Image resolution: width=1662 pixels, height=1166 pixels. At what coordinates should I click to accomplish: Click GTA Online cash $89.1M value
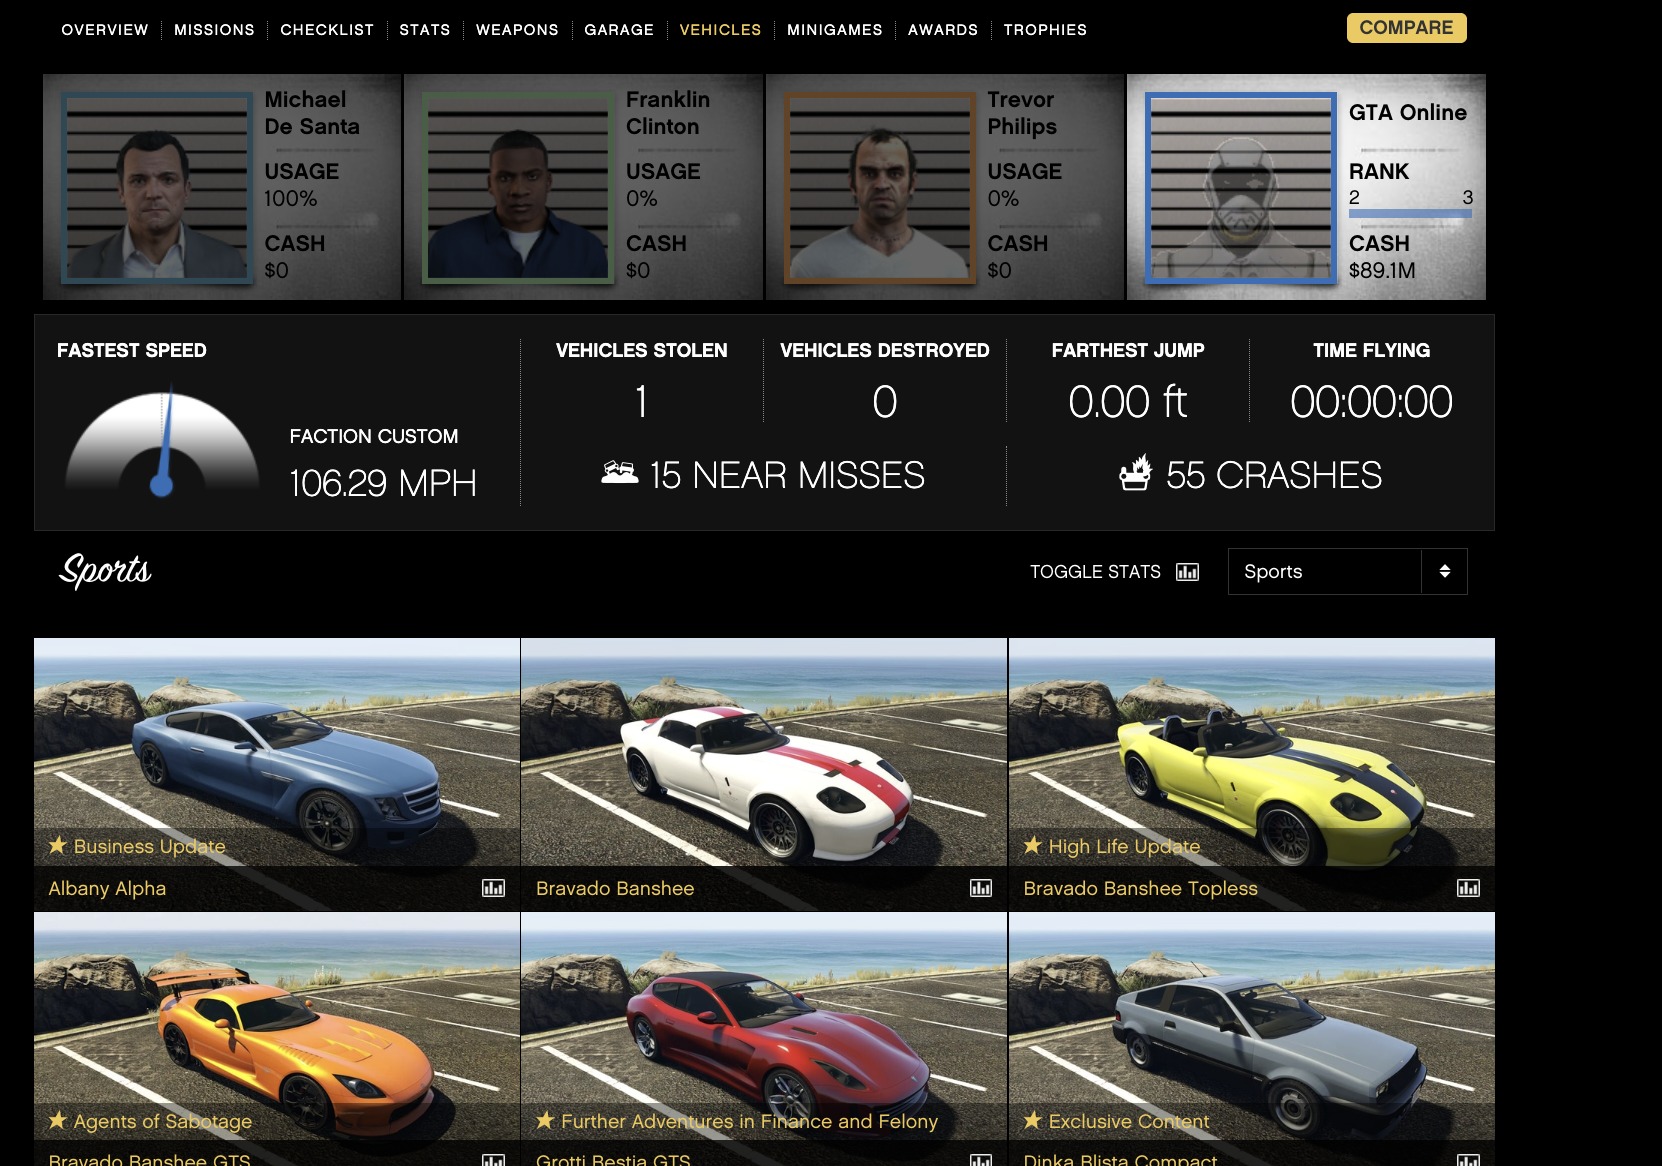(1382, 270)
